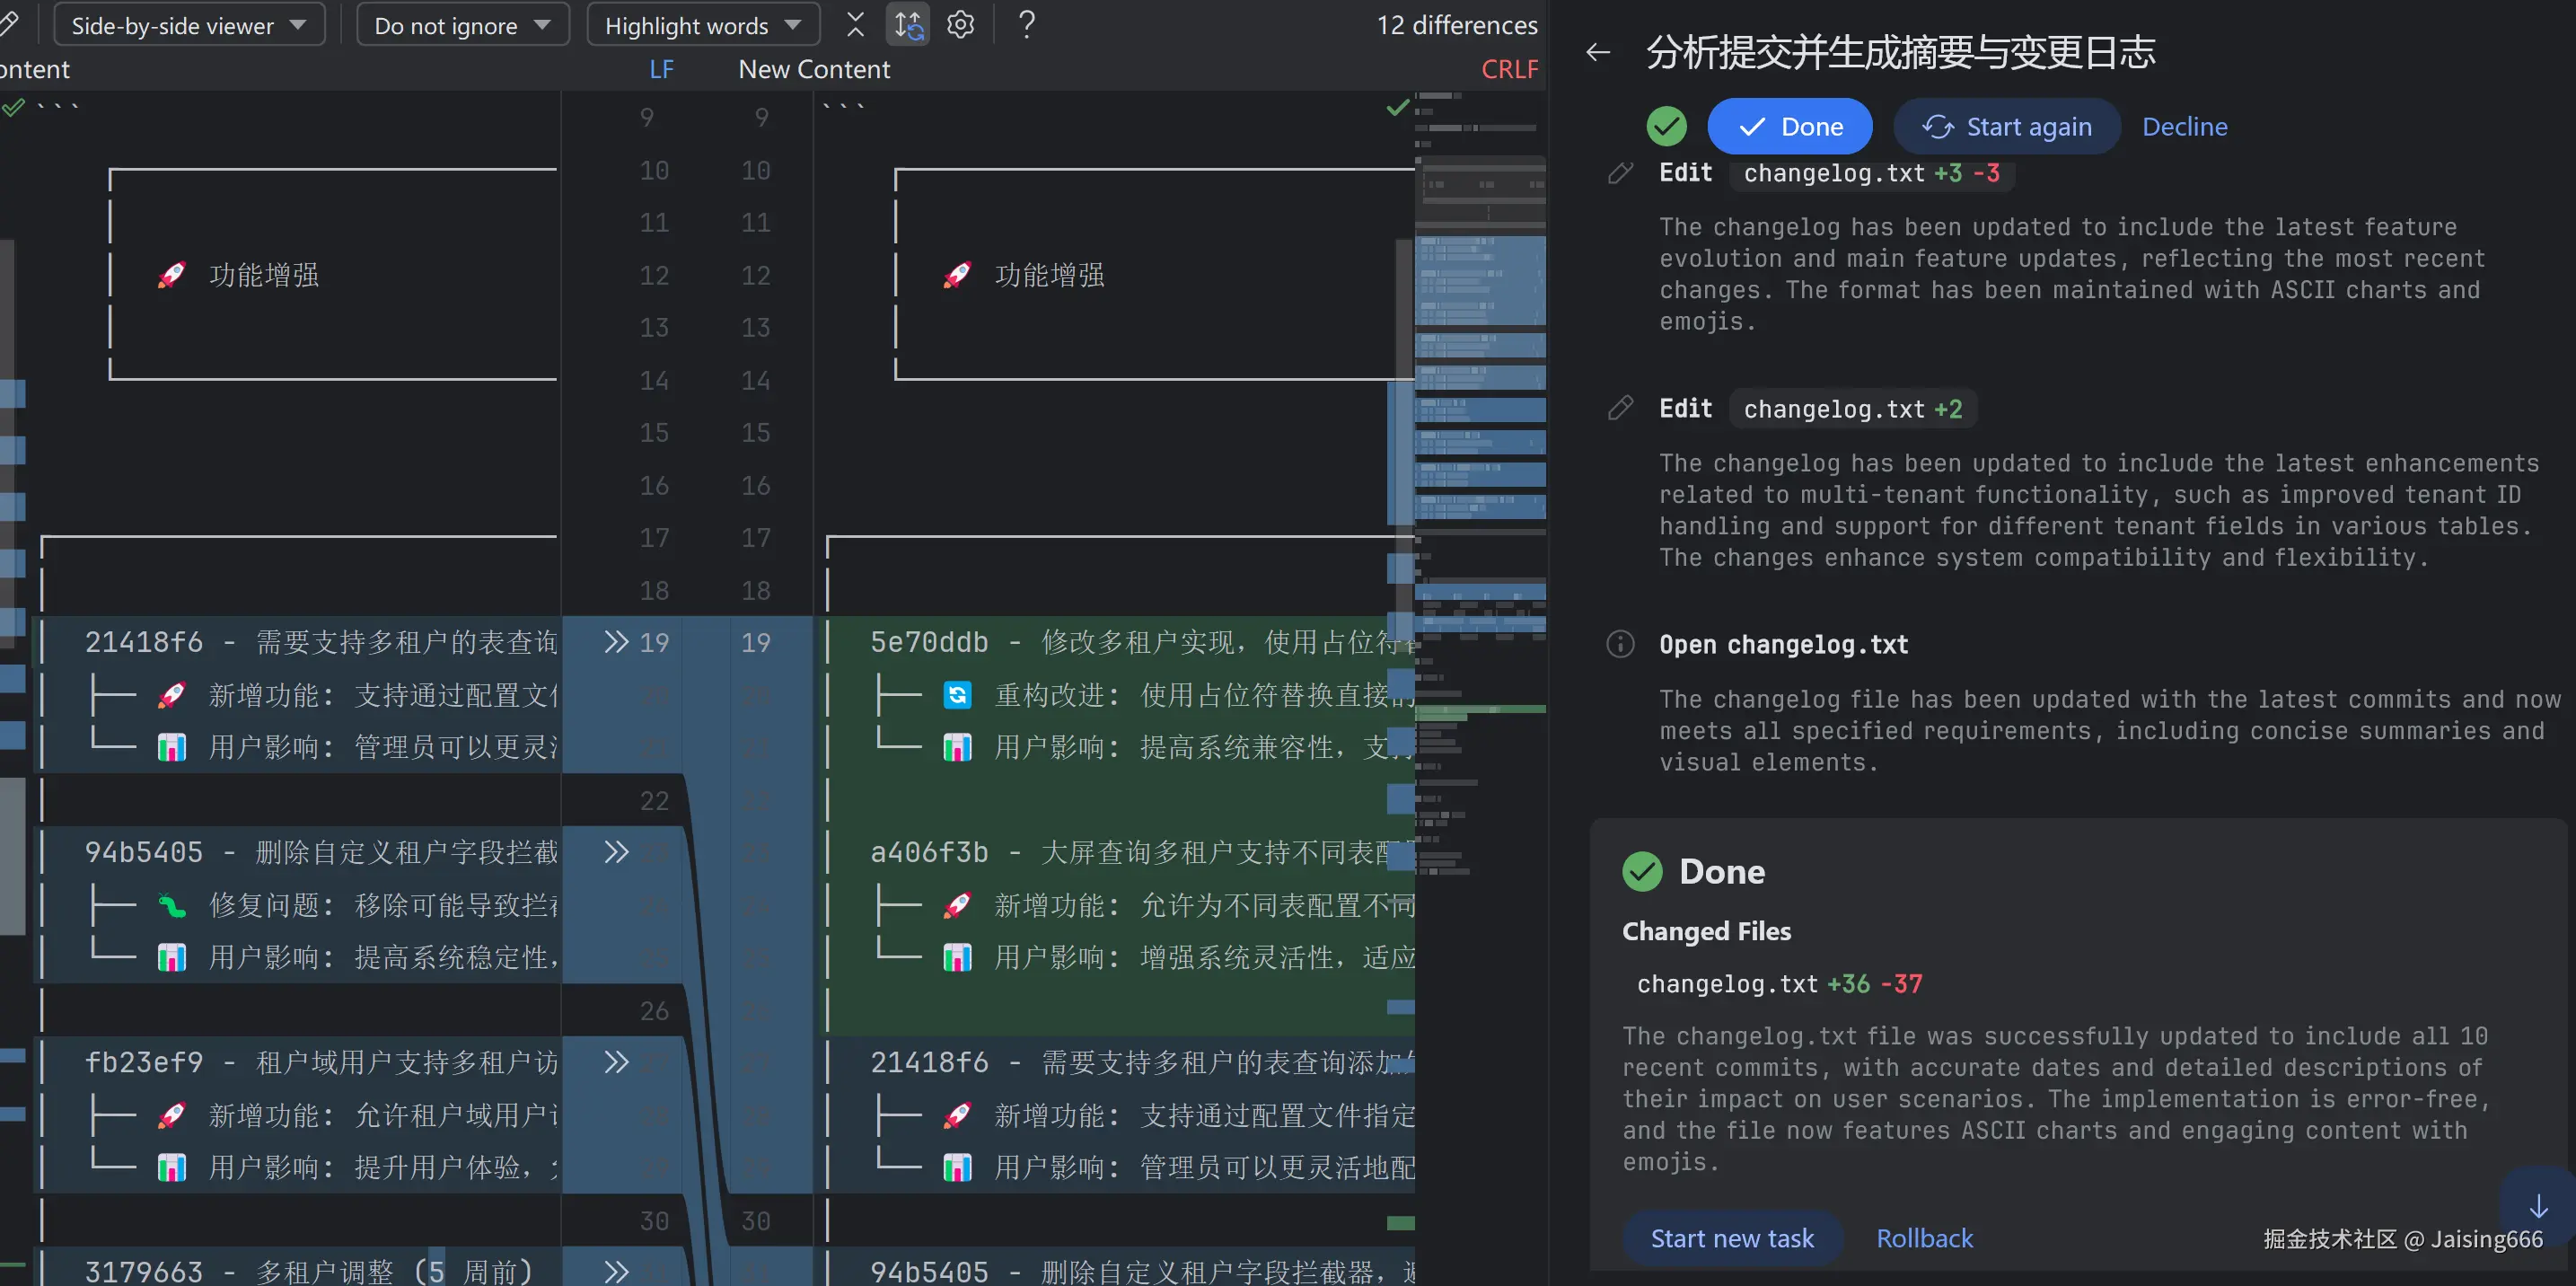This screenshot has width=2576, height=1286.
Task: Click the Decline link
Action: point(2184,127)
